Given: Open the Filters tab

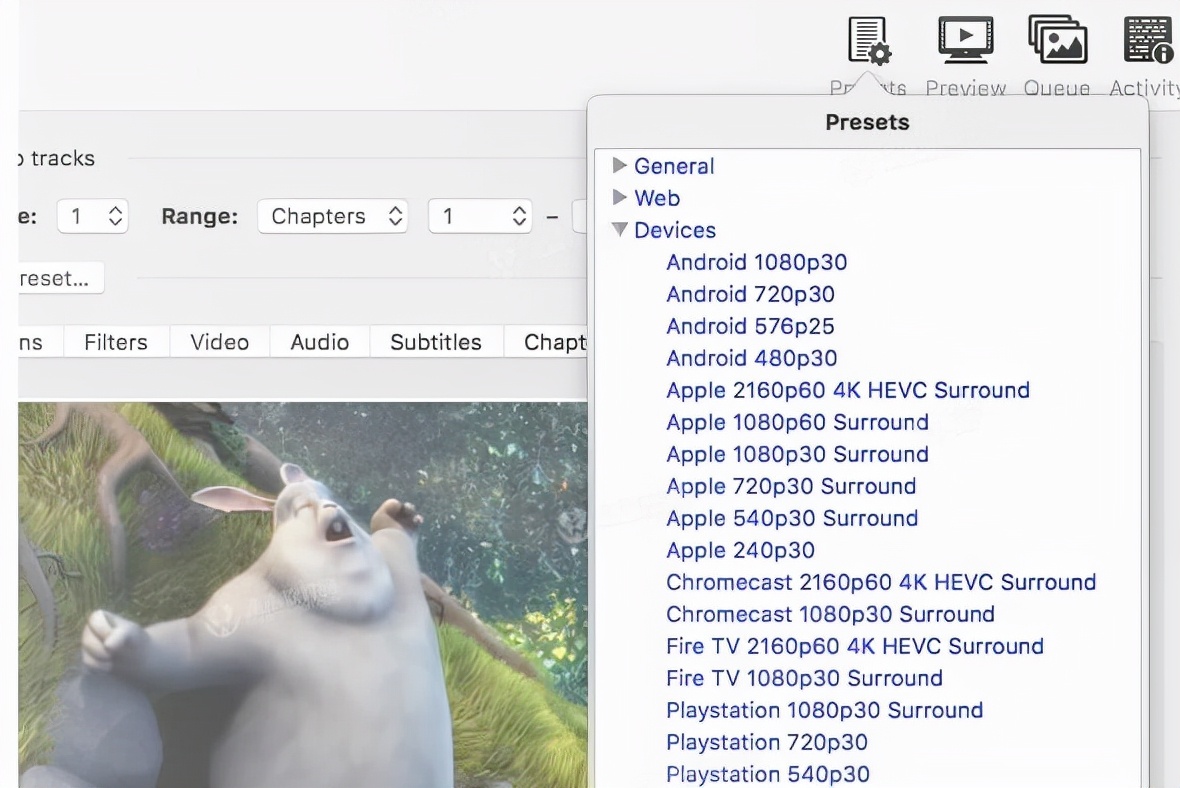Looking at the screenshot, I should pos(116,341).
